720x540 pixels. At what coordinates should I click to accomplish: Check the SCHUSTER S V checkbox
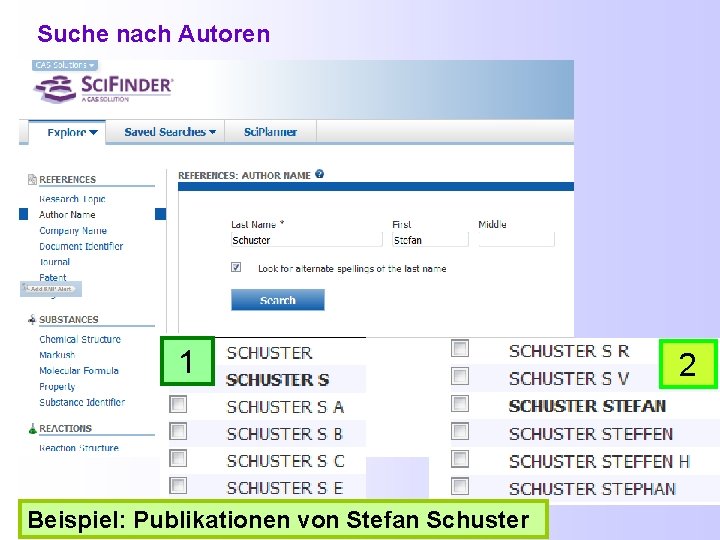coord(460,377)
